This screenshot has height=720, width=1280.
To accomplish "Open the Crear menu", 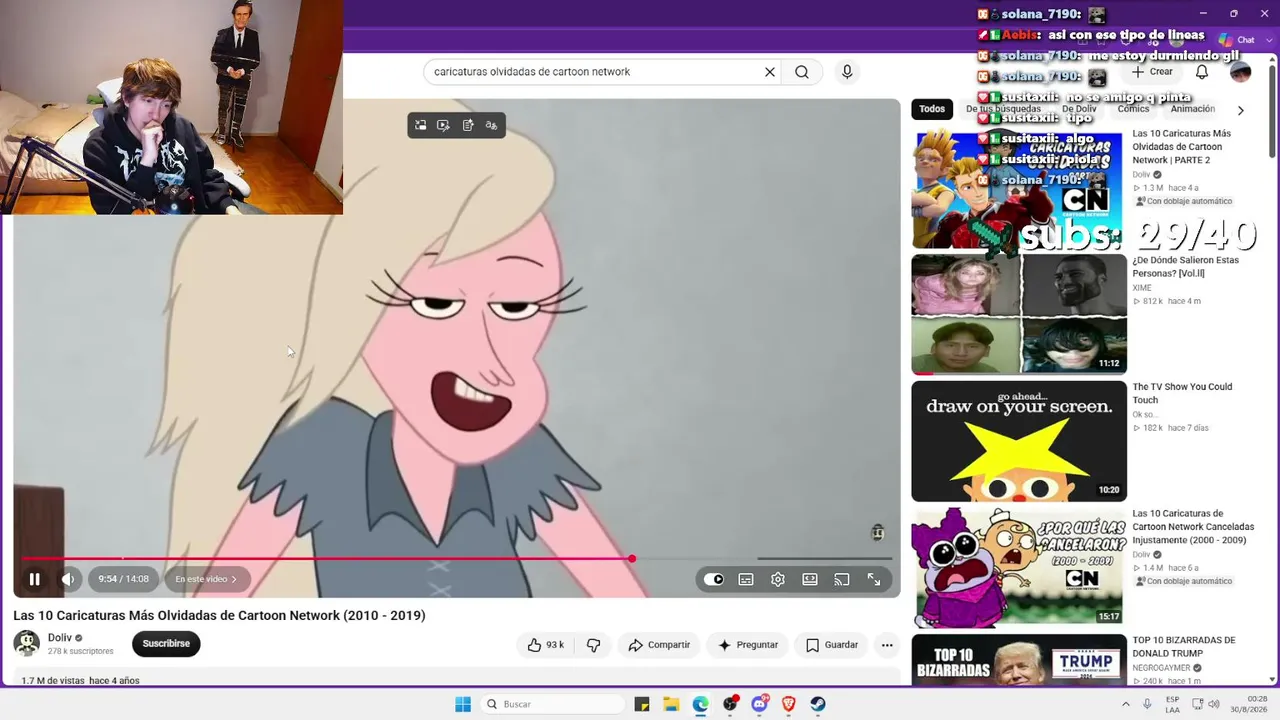I will pyautogui.click(x=1152, y=72).
